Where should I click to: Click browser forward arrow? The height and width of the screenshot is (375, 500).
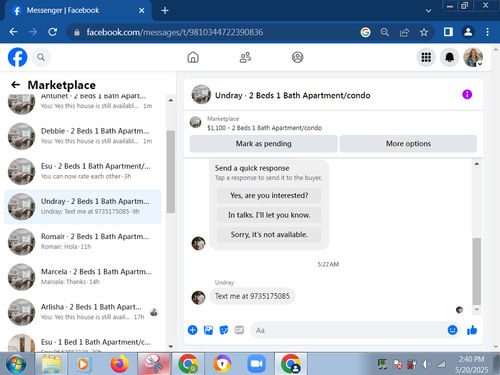pos(33,32)
